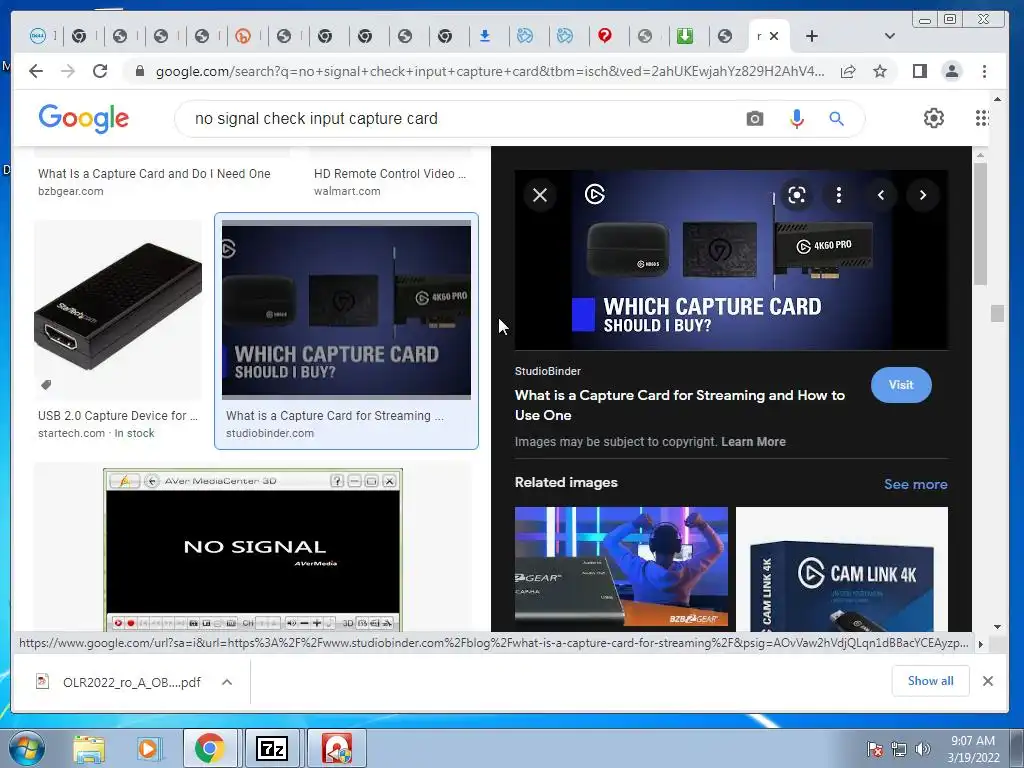Click Show all downloads

tap(931, 680)
